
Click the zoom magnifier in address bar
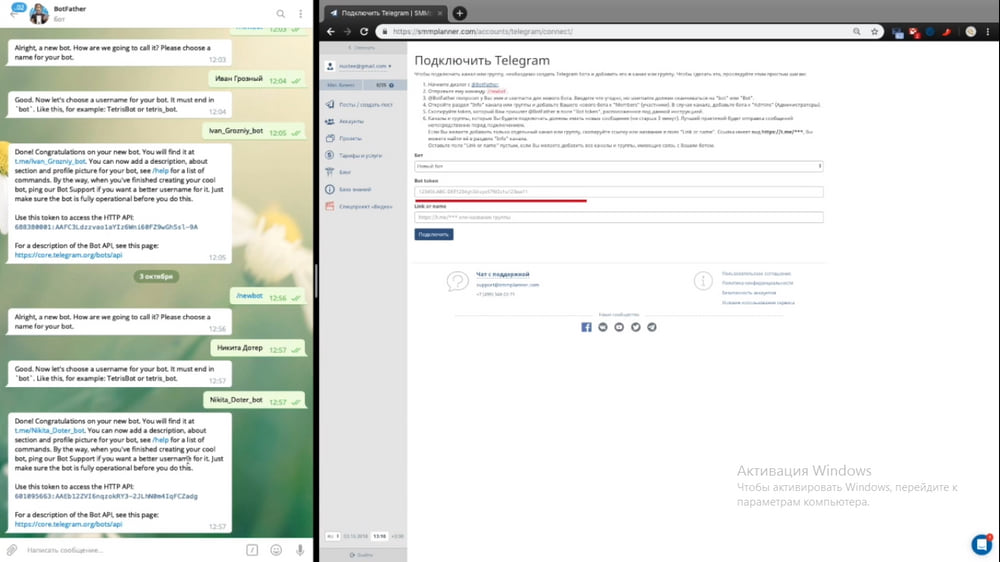pos(857,31)
